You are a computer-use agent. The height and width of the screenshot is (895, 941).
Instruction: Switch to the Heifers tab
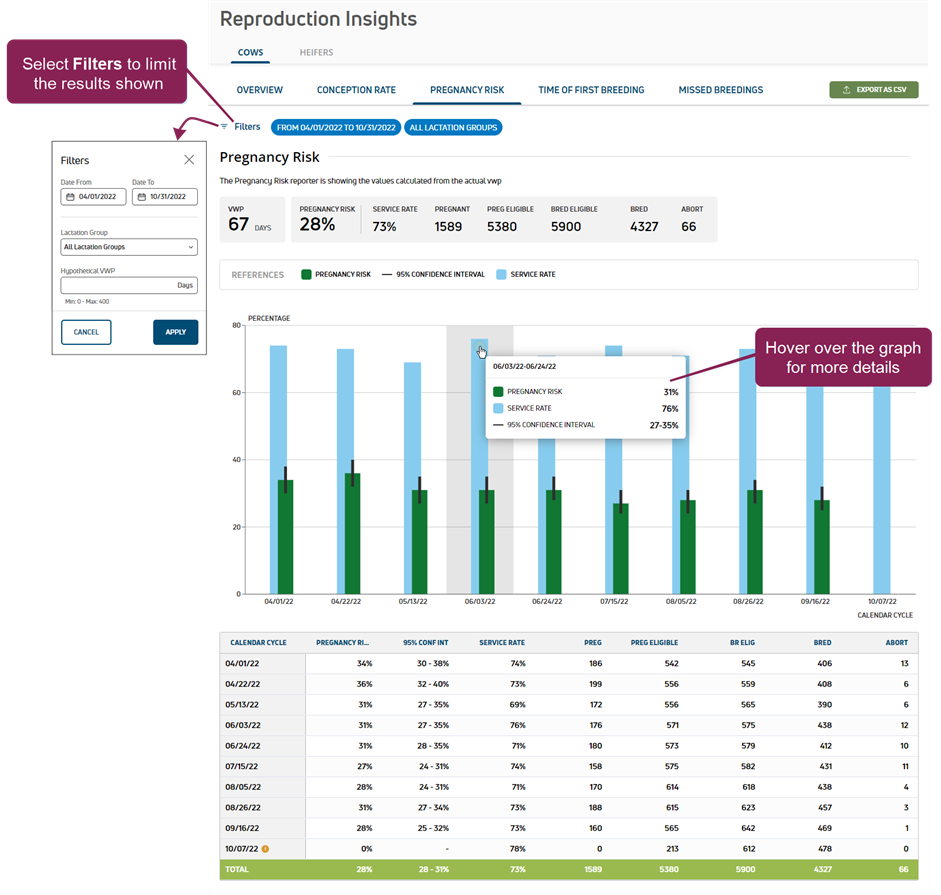point(316,52)
